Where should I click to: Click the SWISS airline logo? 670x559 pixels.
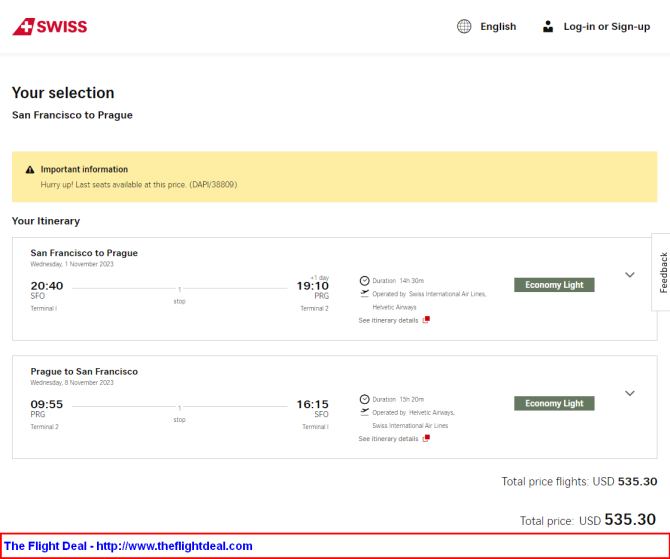point(50,26)
